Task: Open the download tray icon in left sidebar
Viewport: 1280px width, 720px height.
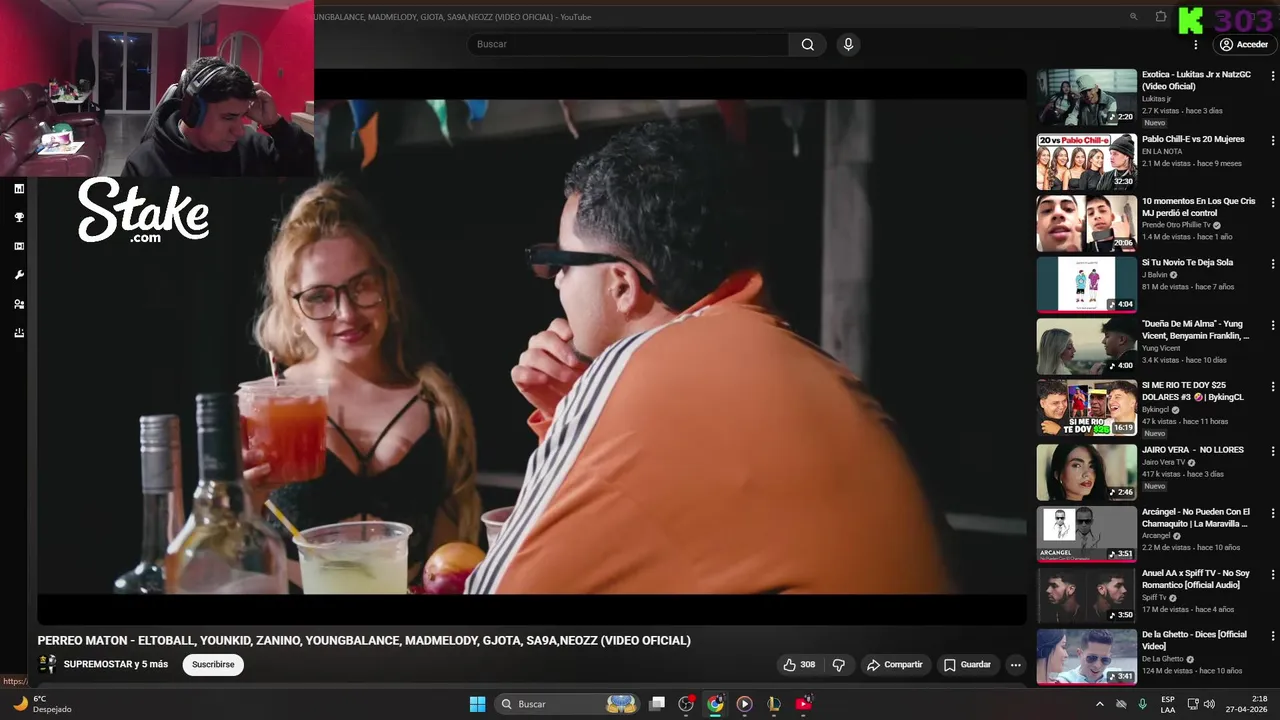Action: click(19, 333)
